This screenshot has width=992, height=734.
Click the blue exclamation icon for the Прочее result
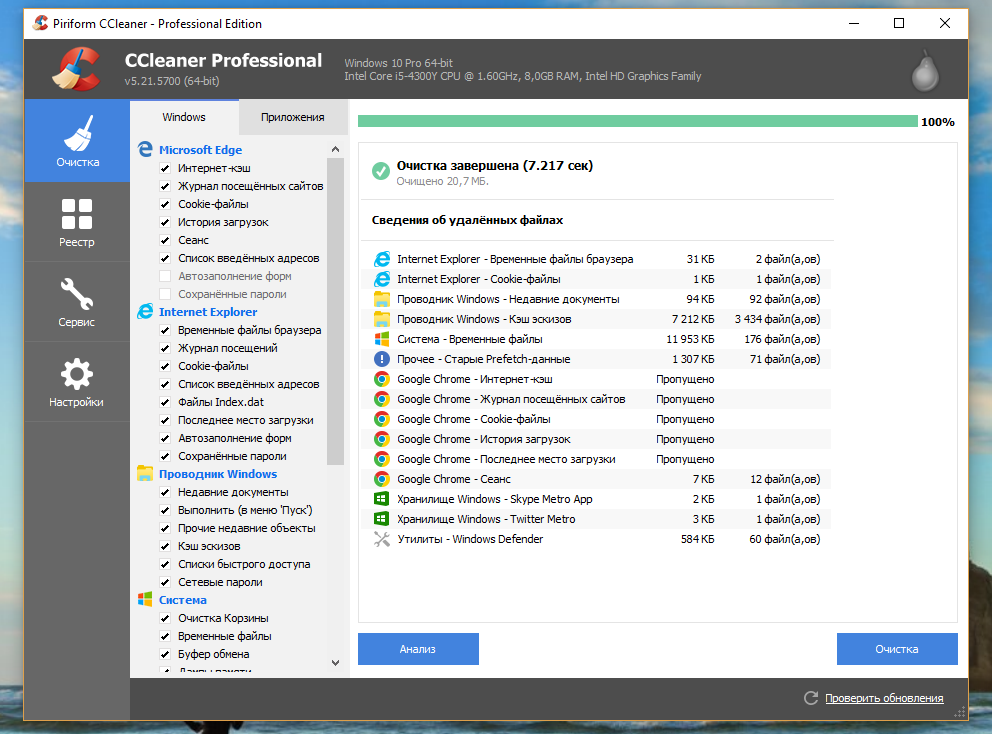[x=381, y=359]
